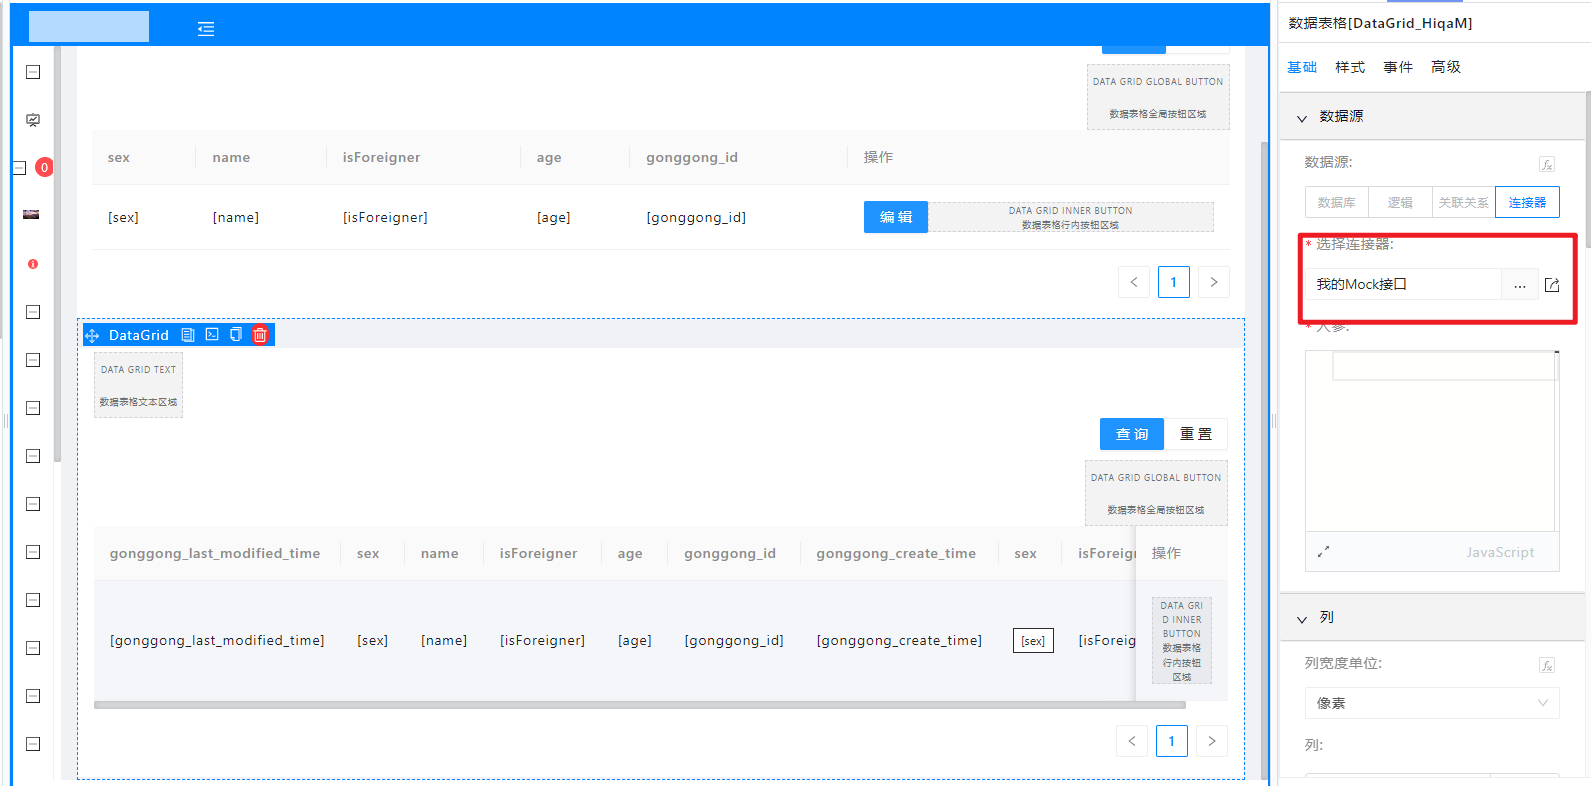The height and width of the screenshot is (786, 1591).
Task: Select 数据库 as the data source type
Action: [1336, 202]
